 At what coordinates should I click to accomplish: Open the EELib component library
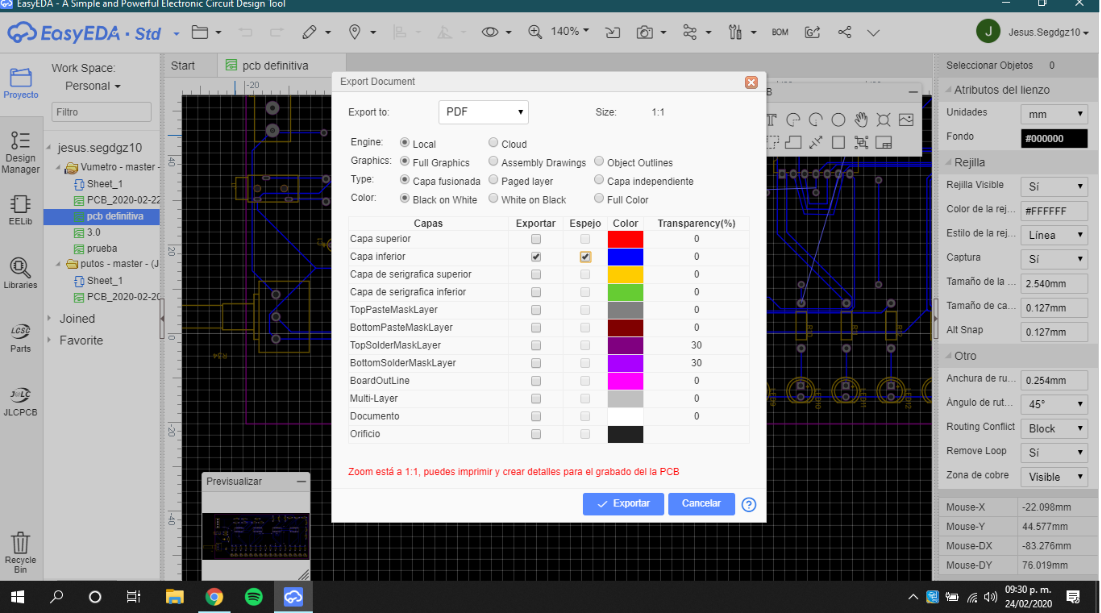pyautogui.click(x=20, y=208)
